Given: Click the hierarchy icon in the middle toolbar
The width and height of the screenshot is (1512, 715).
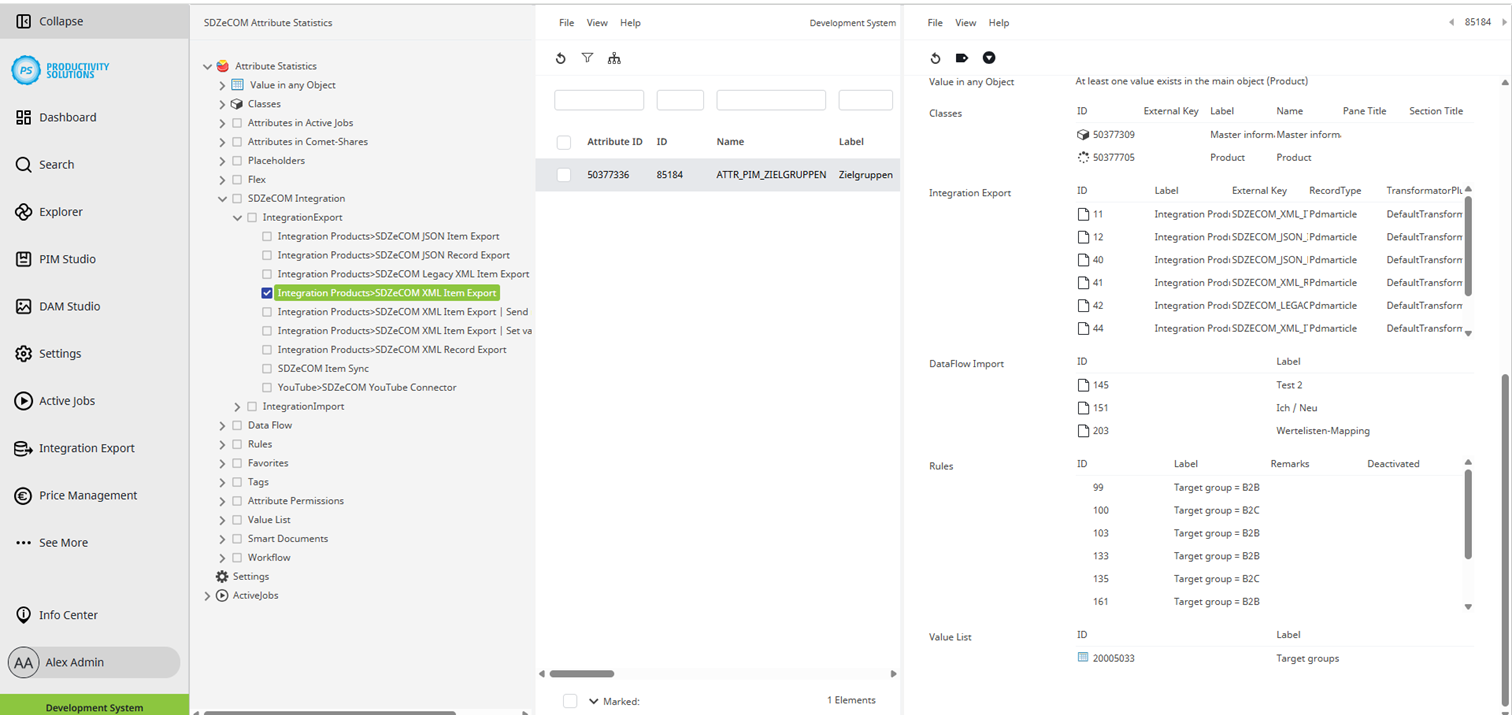Looking at the screenshot, I should click(614, 58).
